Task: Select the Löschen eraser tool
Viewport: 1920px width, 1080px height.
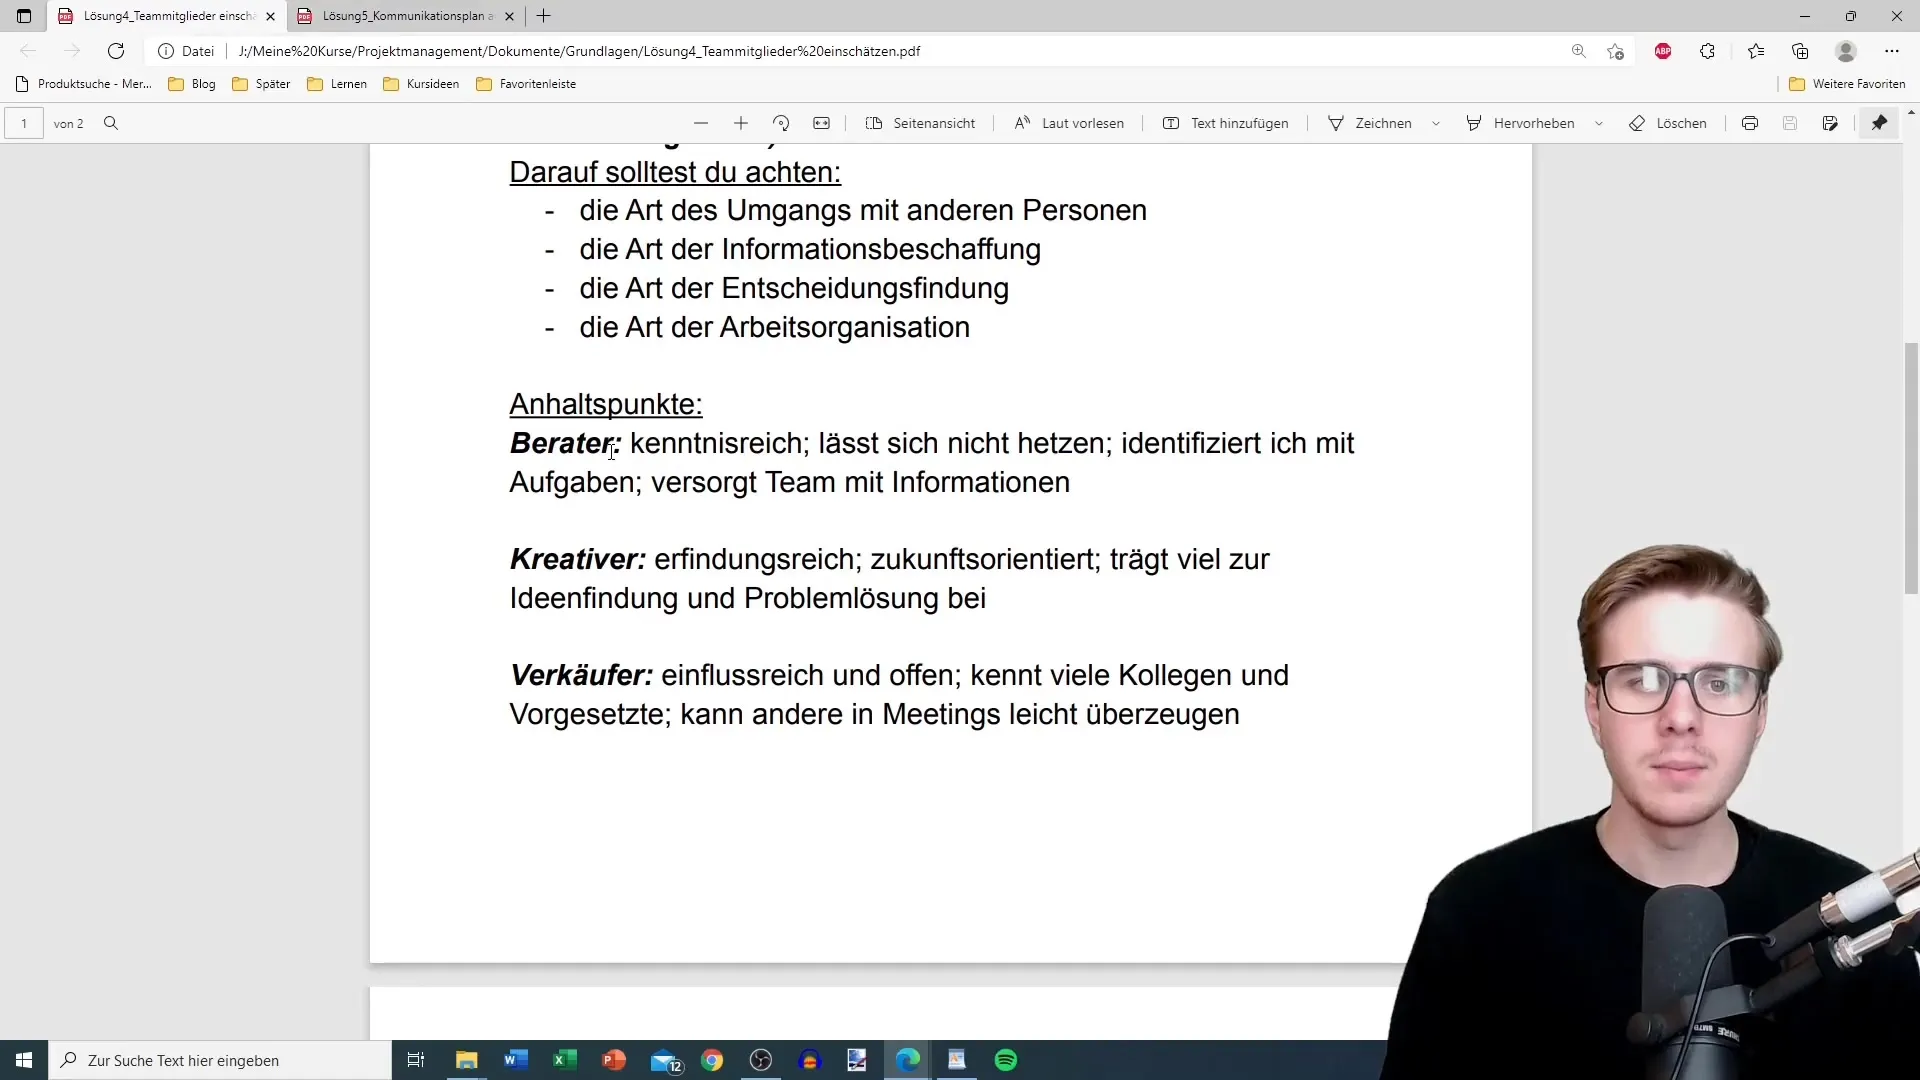Action: click(x=1668, y=123)
